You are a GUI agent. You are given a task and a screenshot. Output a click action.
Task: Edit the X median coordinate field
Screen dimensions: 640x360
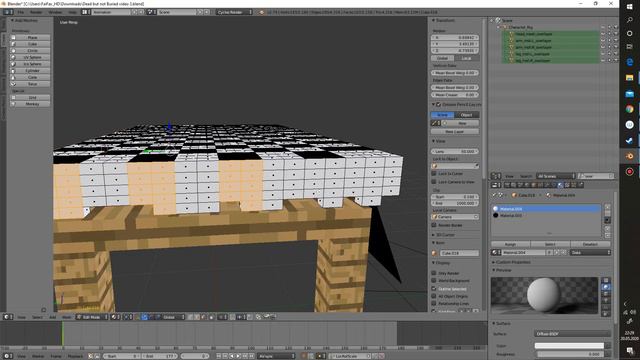455,38
